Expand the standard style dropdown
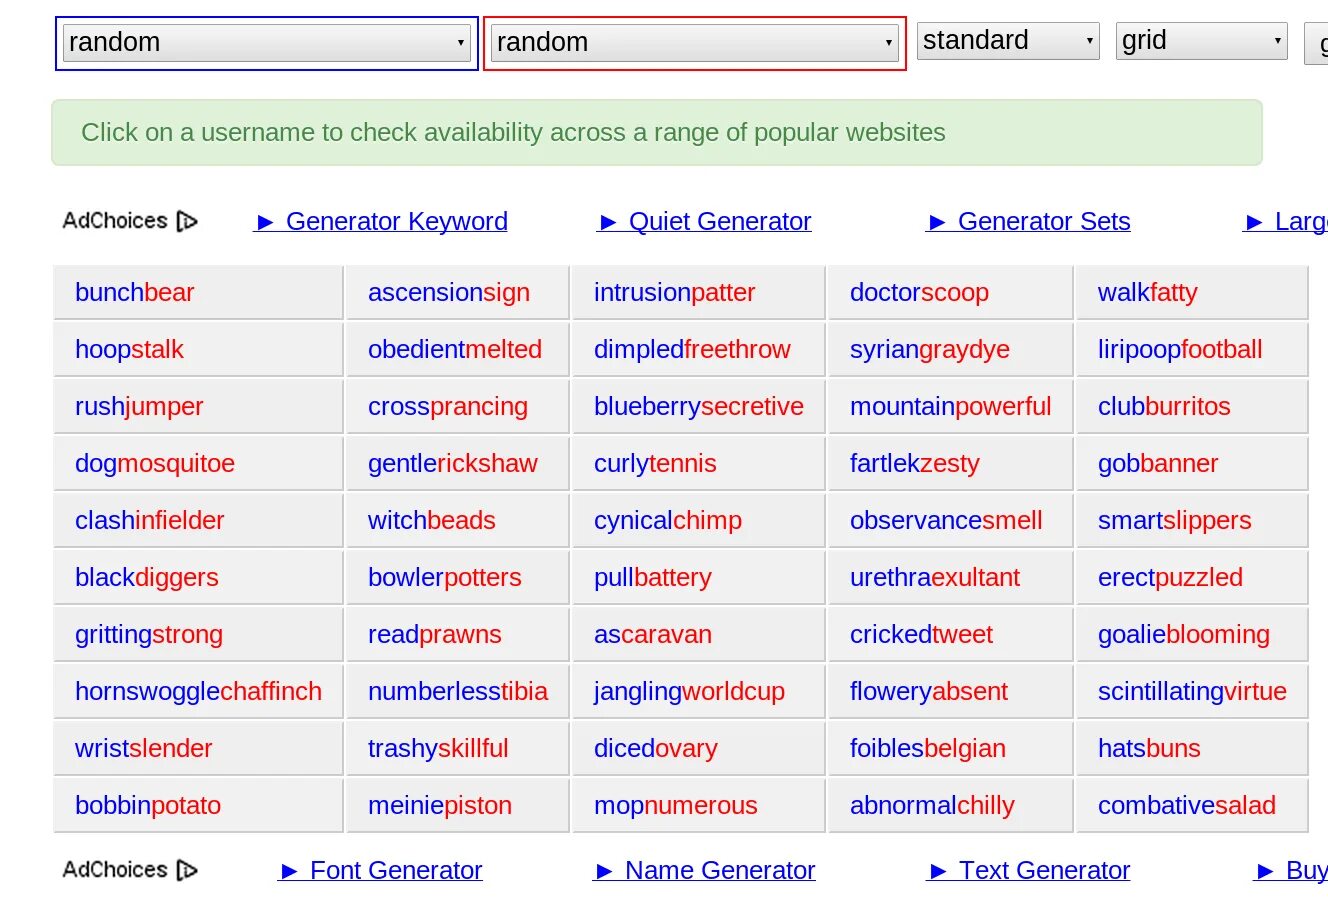The height and width of the screenshot is (912, 1328). (x=1007, y=41)
